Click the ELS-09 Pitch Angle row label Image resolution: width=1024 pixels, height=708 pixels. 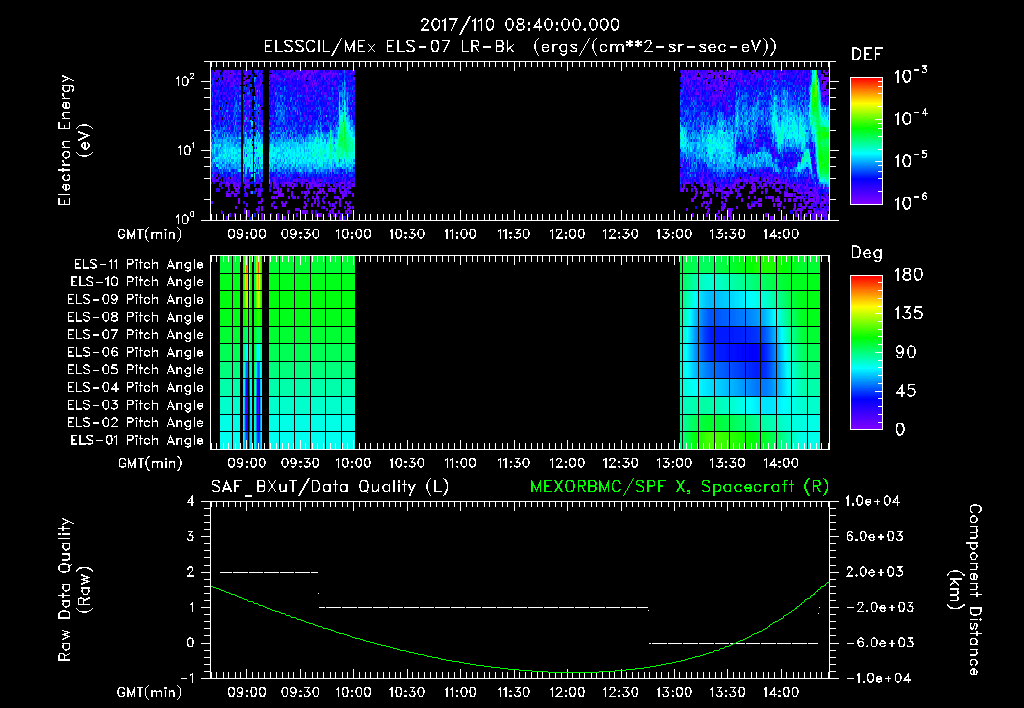tap(136, 300)
